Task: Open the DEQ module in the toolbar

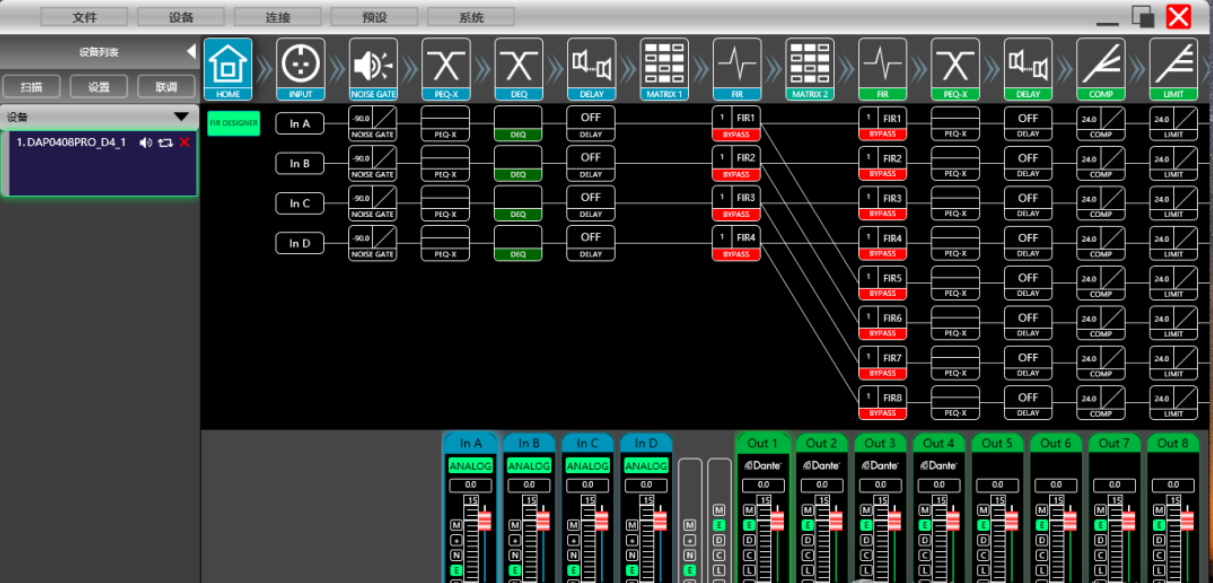Action: [519, 66]
